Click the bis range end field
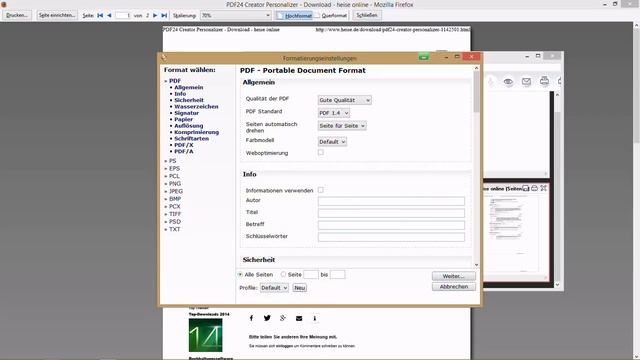The width and height of the screenshot is (640, 360). [338, 275]
